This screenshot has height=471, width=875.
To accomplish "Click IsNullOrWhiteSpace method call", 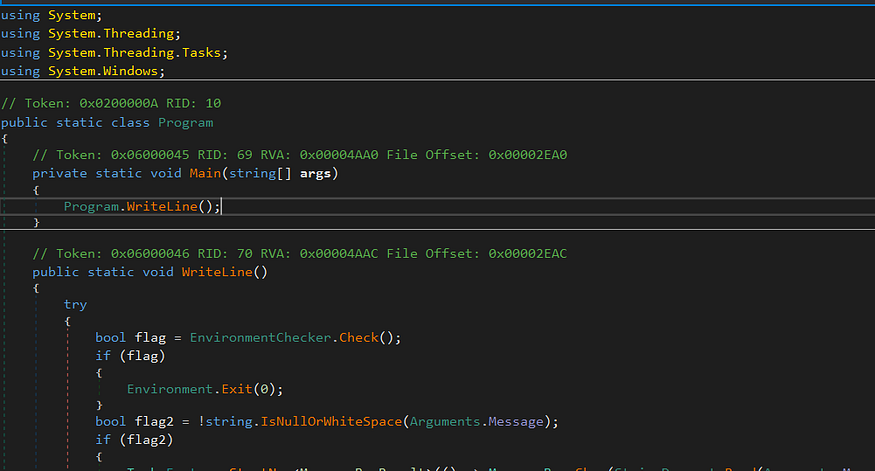I will [x=331, y=421].
